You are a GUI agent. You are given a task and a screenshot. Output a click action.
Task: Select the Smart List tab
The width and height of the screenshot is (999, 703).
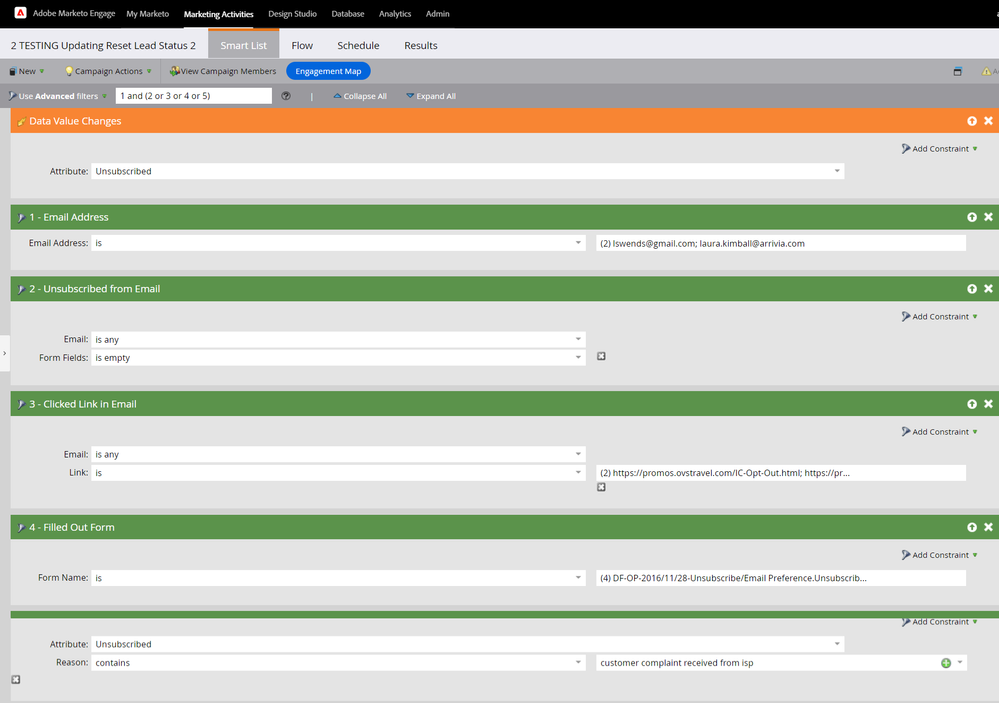point(243,45)
